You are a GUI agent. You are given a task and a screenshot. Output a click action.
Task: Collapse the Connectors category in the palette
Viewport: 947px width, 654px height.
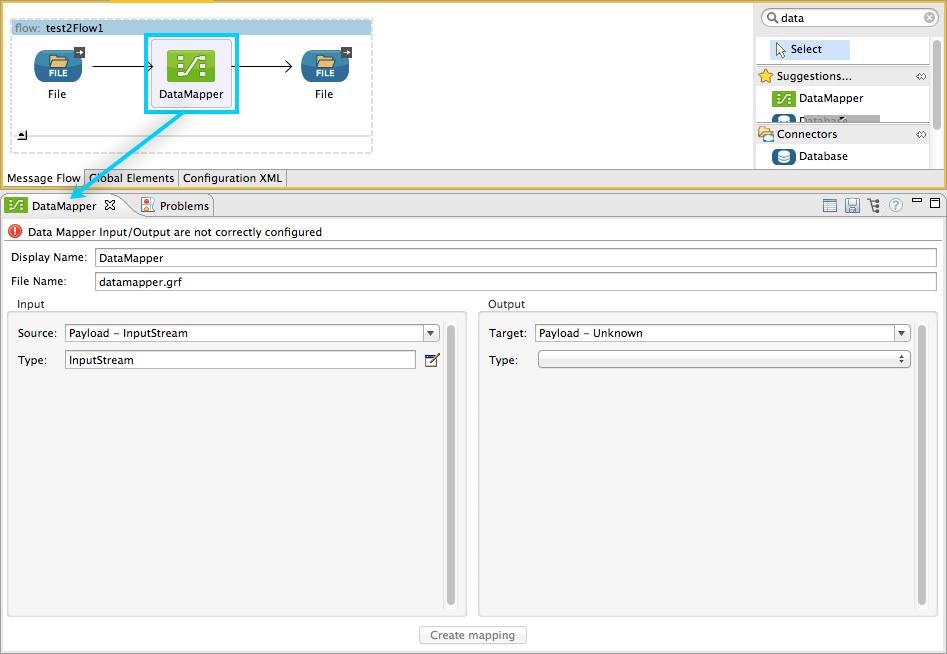pyautogui.click(x=921, y=133)
